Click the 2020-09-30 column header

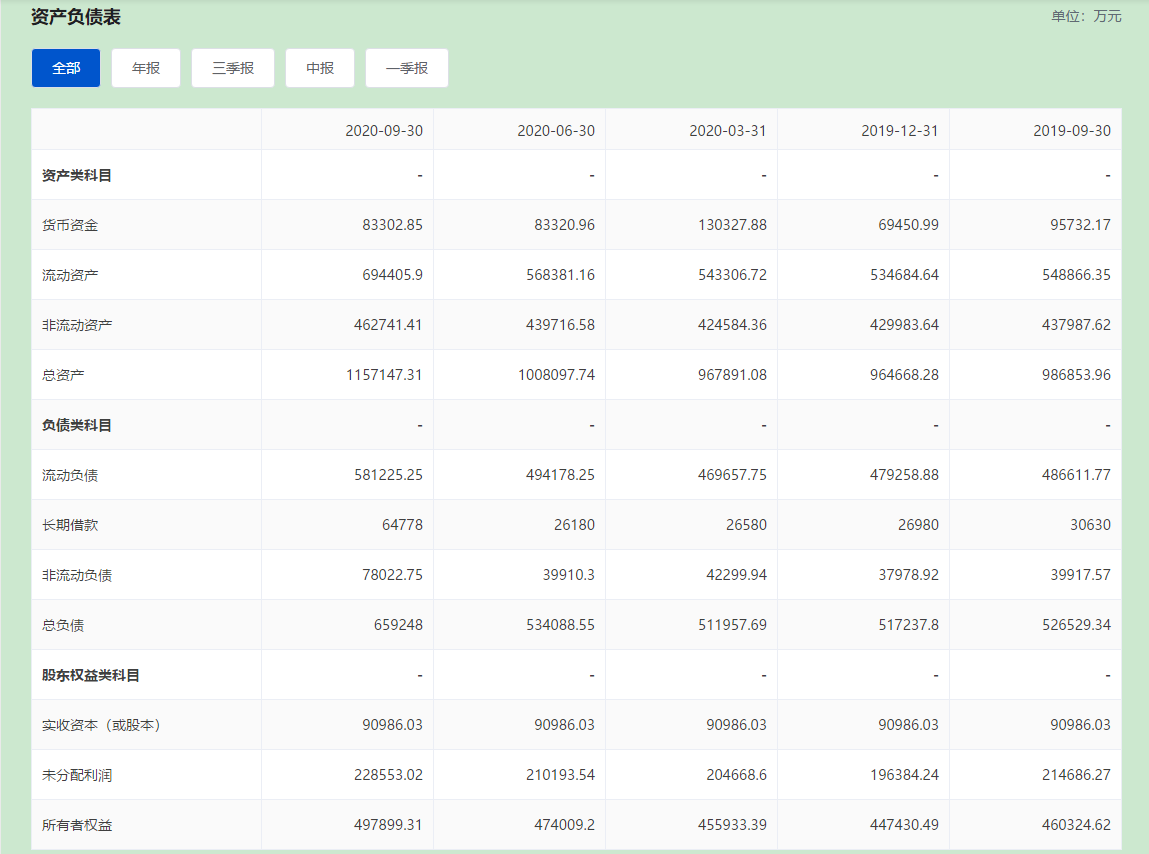(384, 131)
